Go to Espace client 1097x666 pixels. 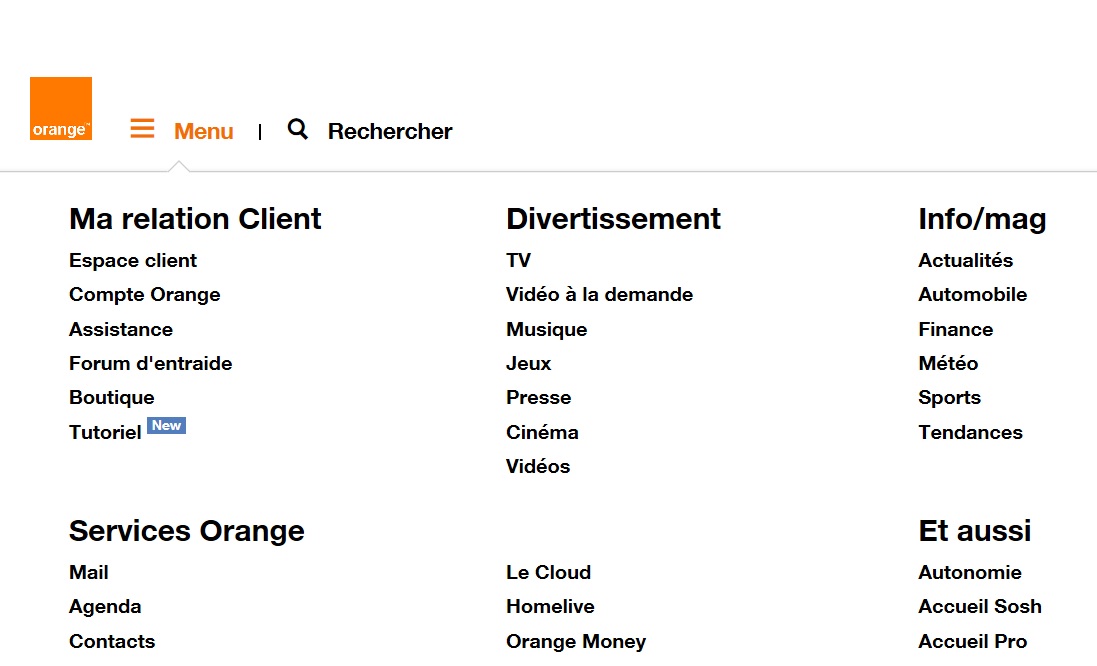coord(133,260)
